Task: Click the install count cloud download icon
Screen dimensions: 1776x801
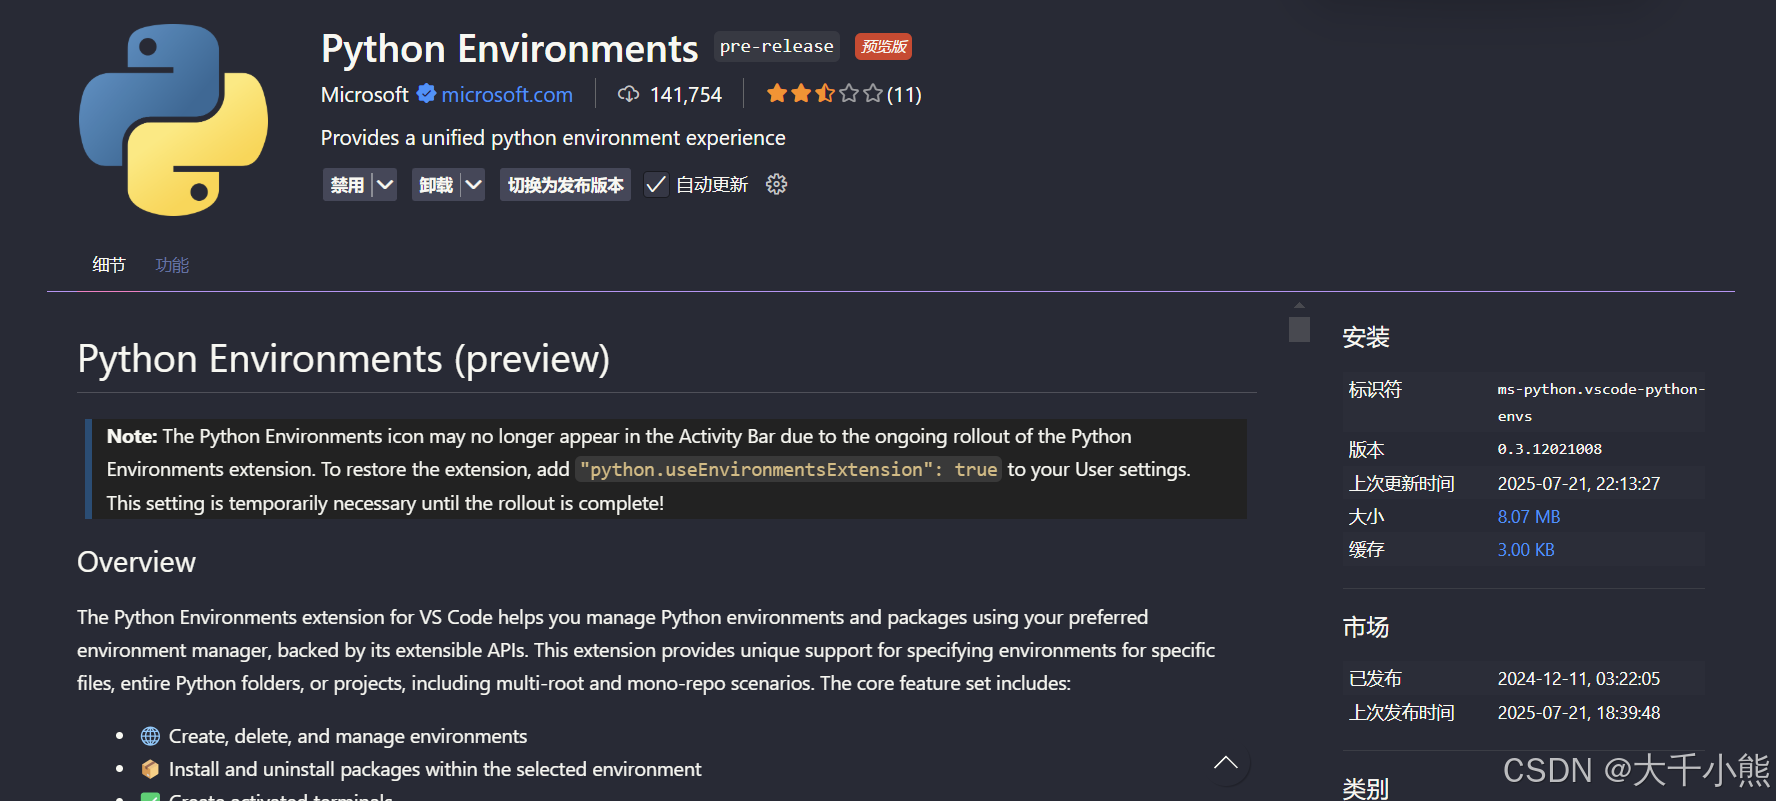Action: pos(628,94)
